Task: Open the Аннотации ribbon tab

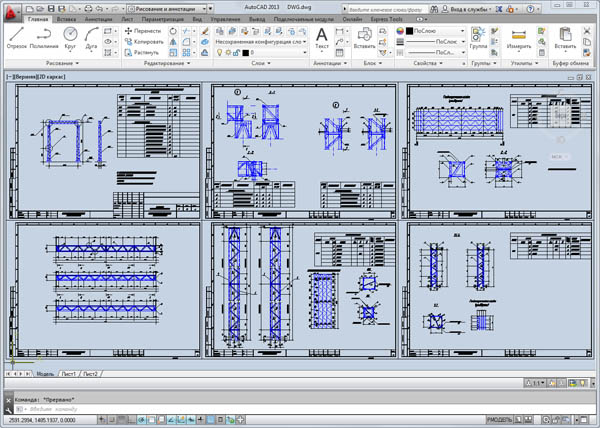Action: click(99, 18)
